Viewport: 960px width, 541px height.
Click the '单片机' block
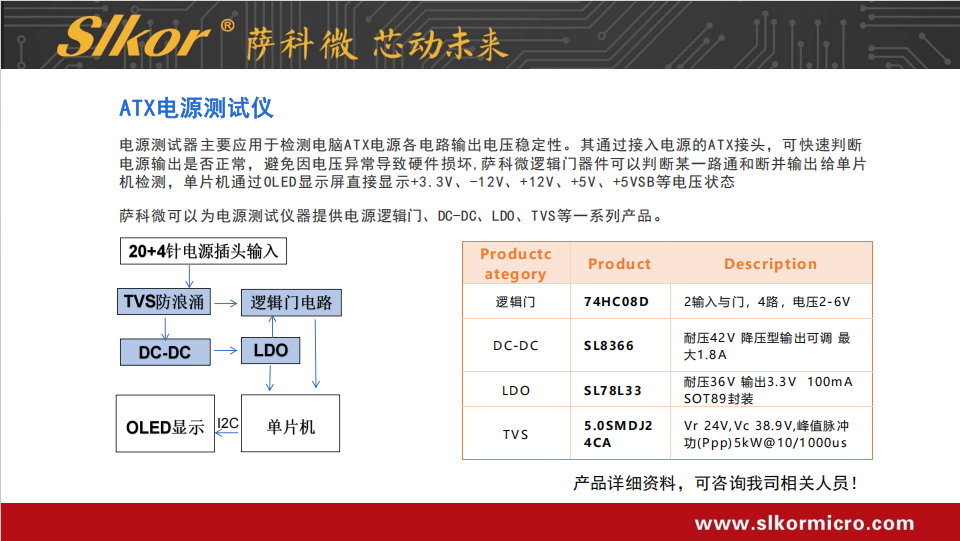[290, 423]
